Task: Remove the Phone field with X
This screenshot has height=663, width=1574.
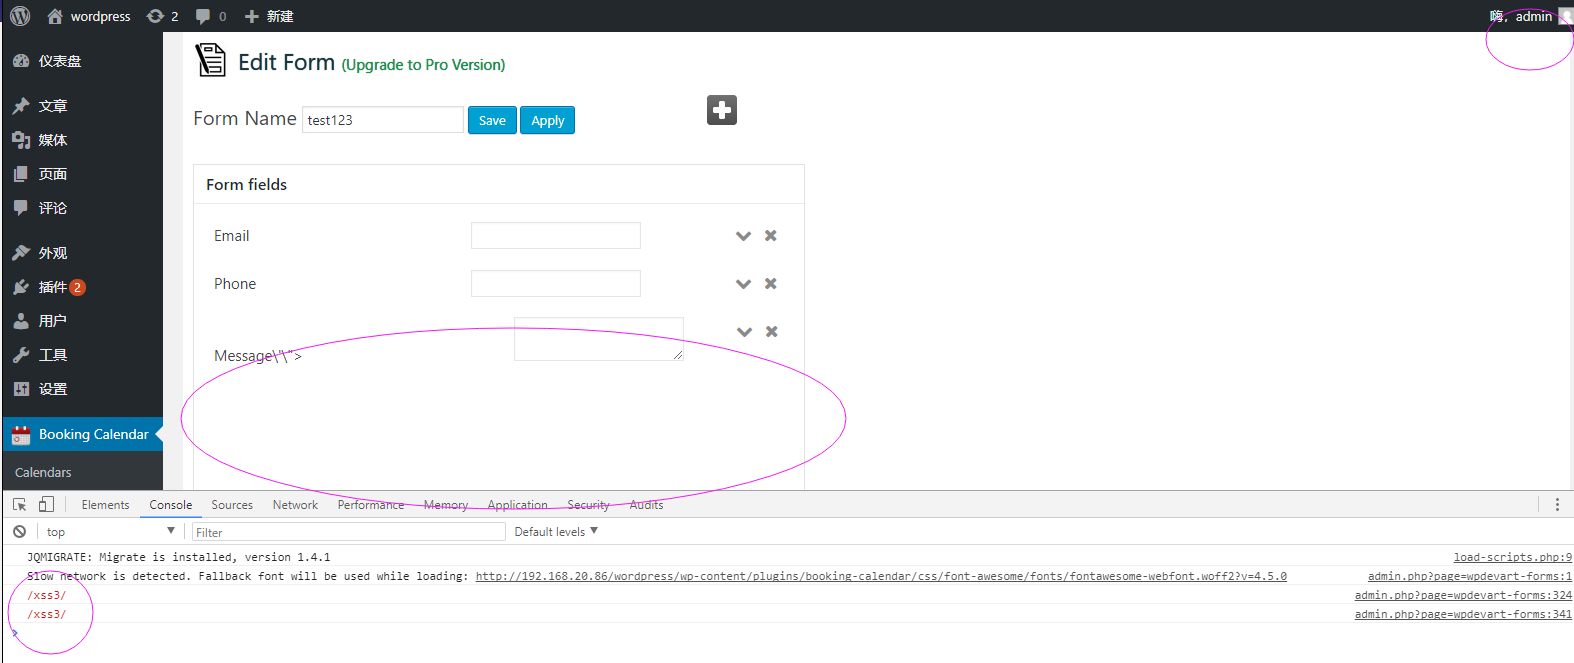Action: [771, 284]
